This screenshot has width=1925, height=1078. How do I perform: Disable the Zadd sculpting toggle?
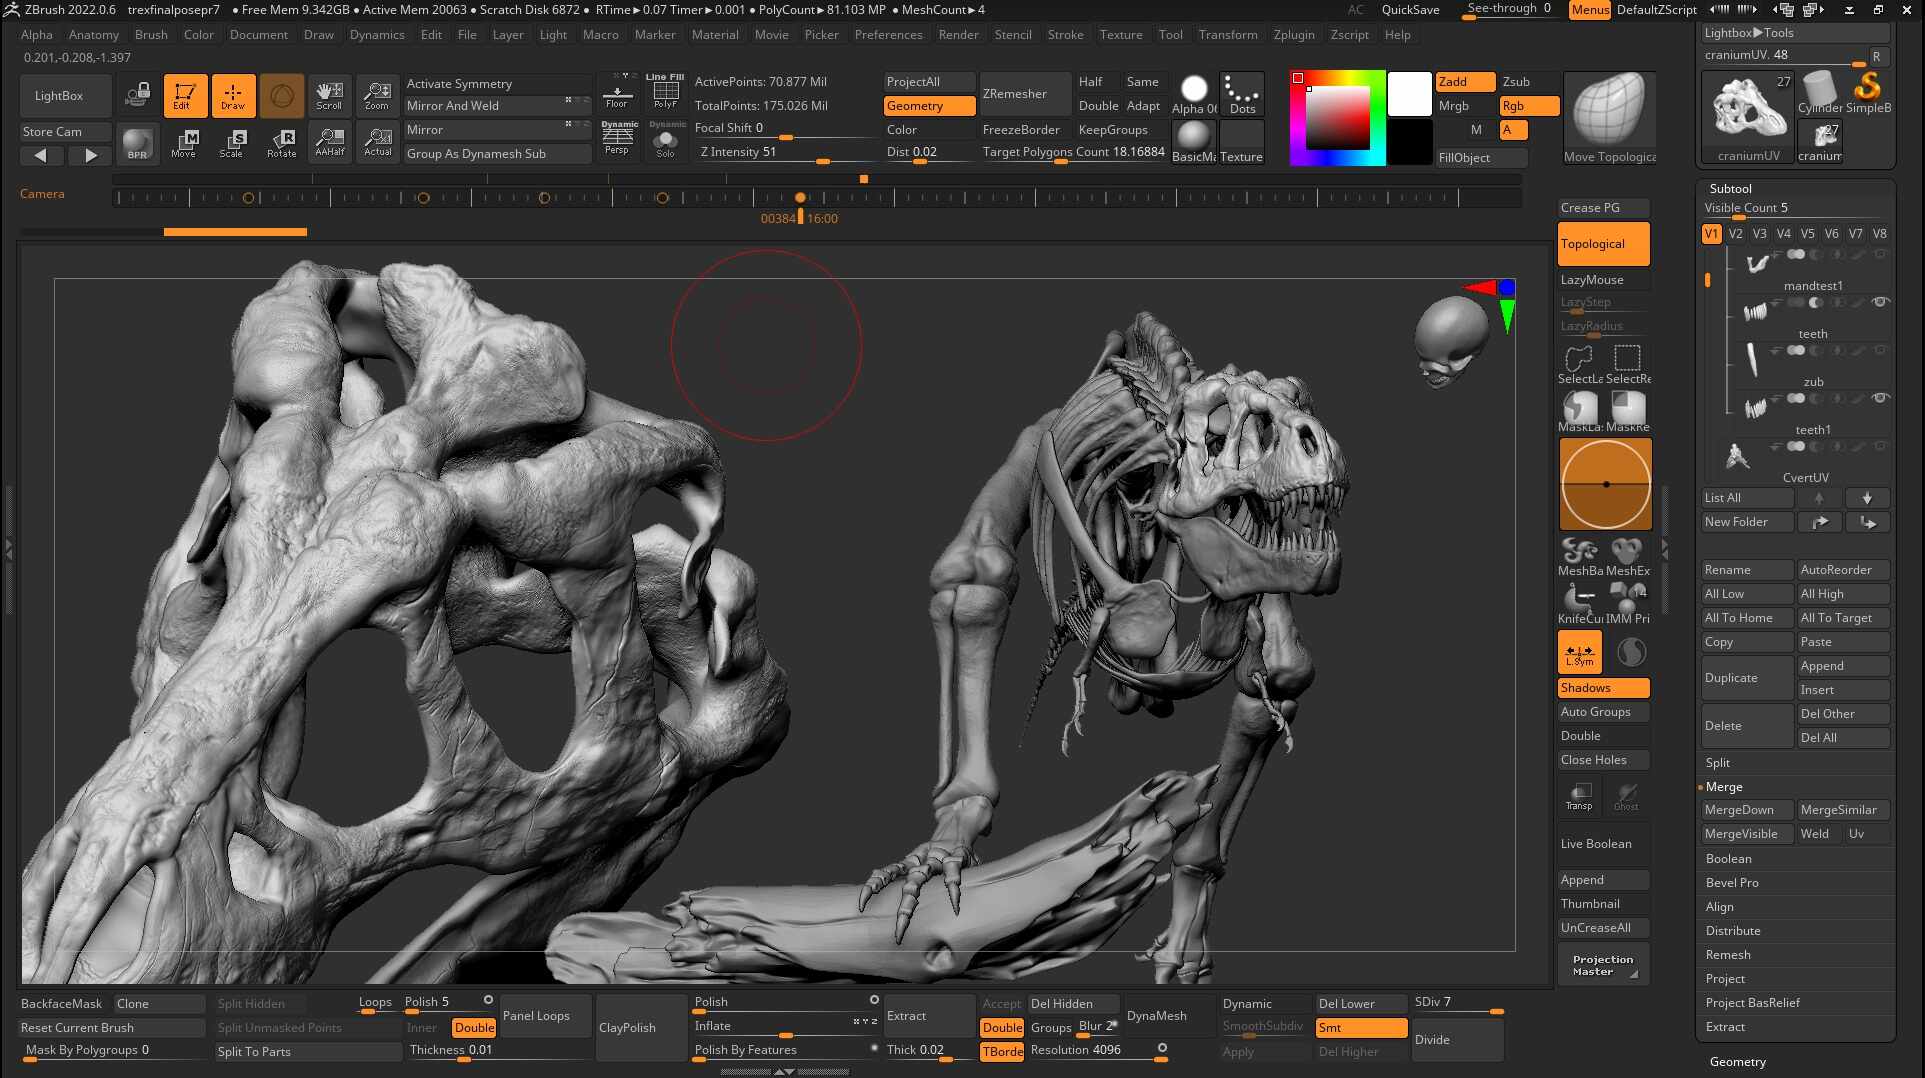pos(1463,81)
